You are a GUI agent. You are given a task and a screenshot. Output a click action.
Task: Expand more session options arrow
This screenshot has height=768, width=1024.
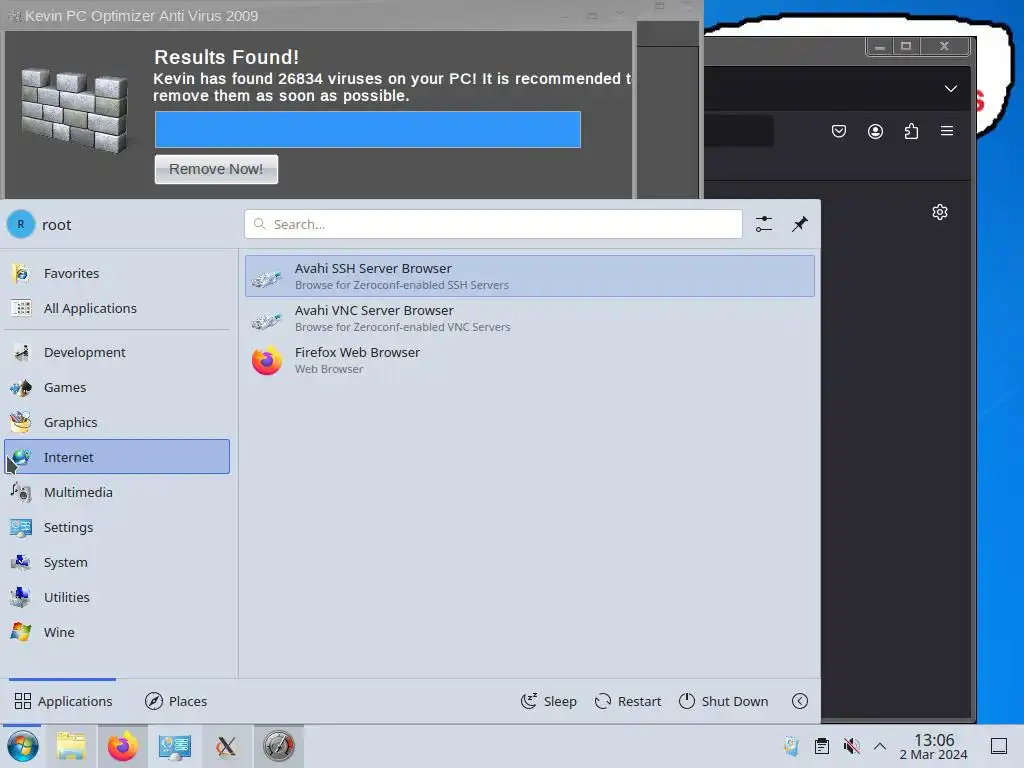[x=799, y=701]
